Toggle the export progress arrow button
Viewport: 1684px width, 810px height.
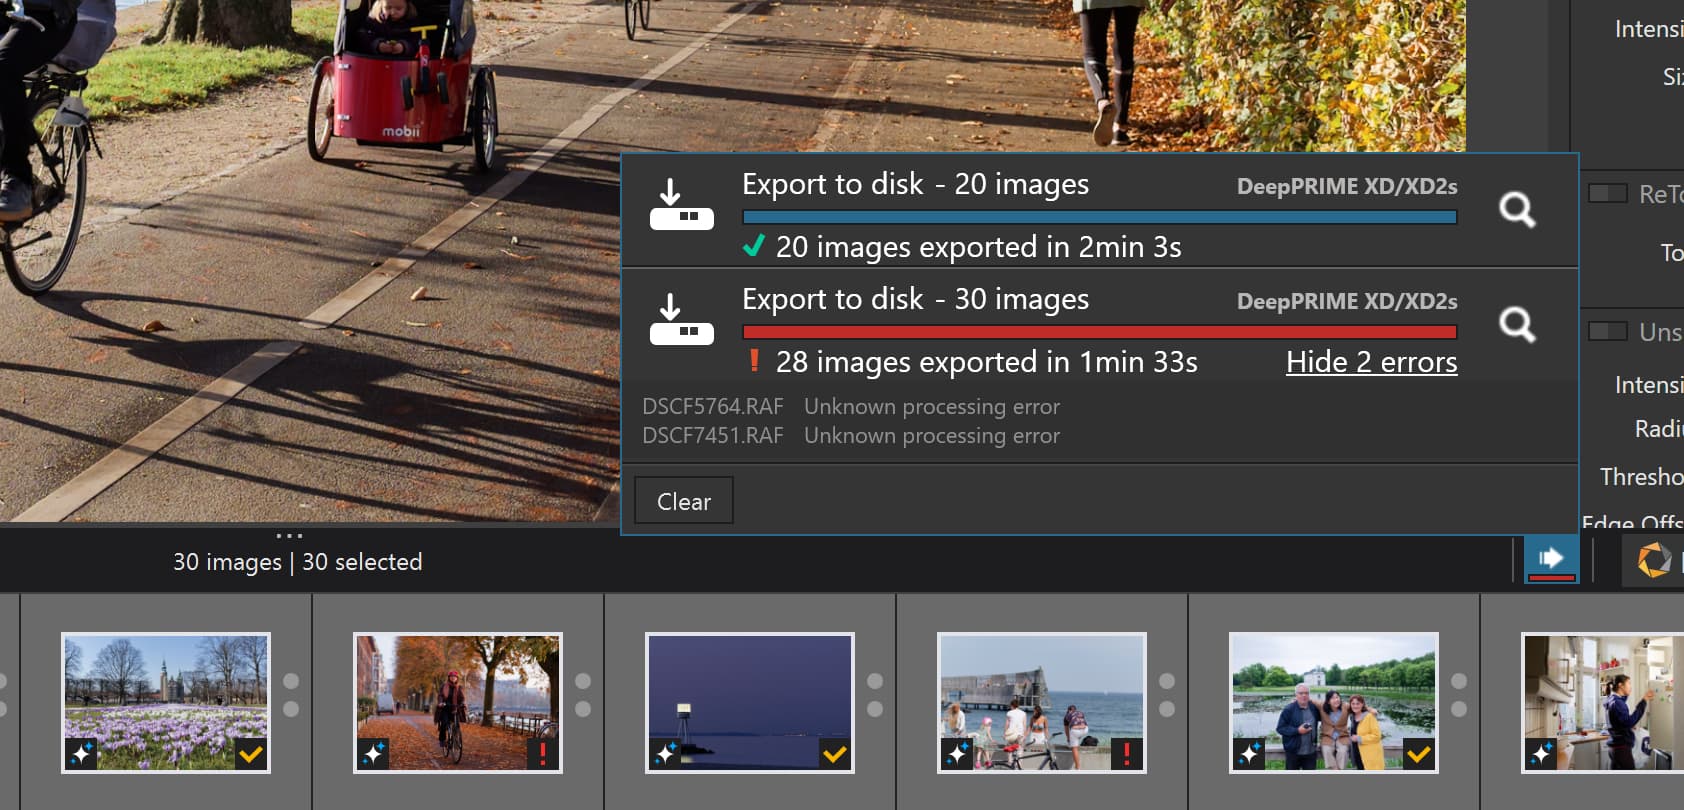coord(1550,559)
